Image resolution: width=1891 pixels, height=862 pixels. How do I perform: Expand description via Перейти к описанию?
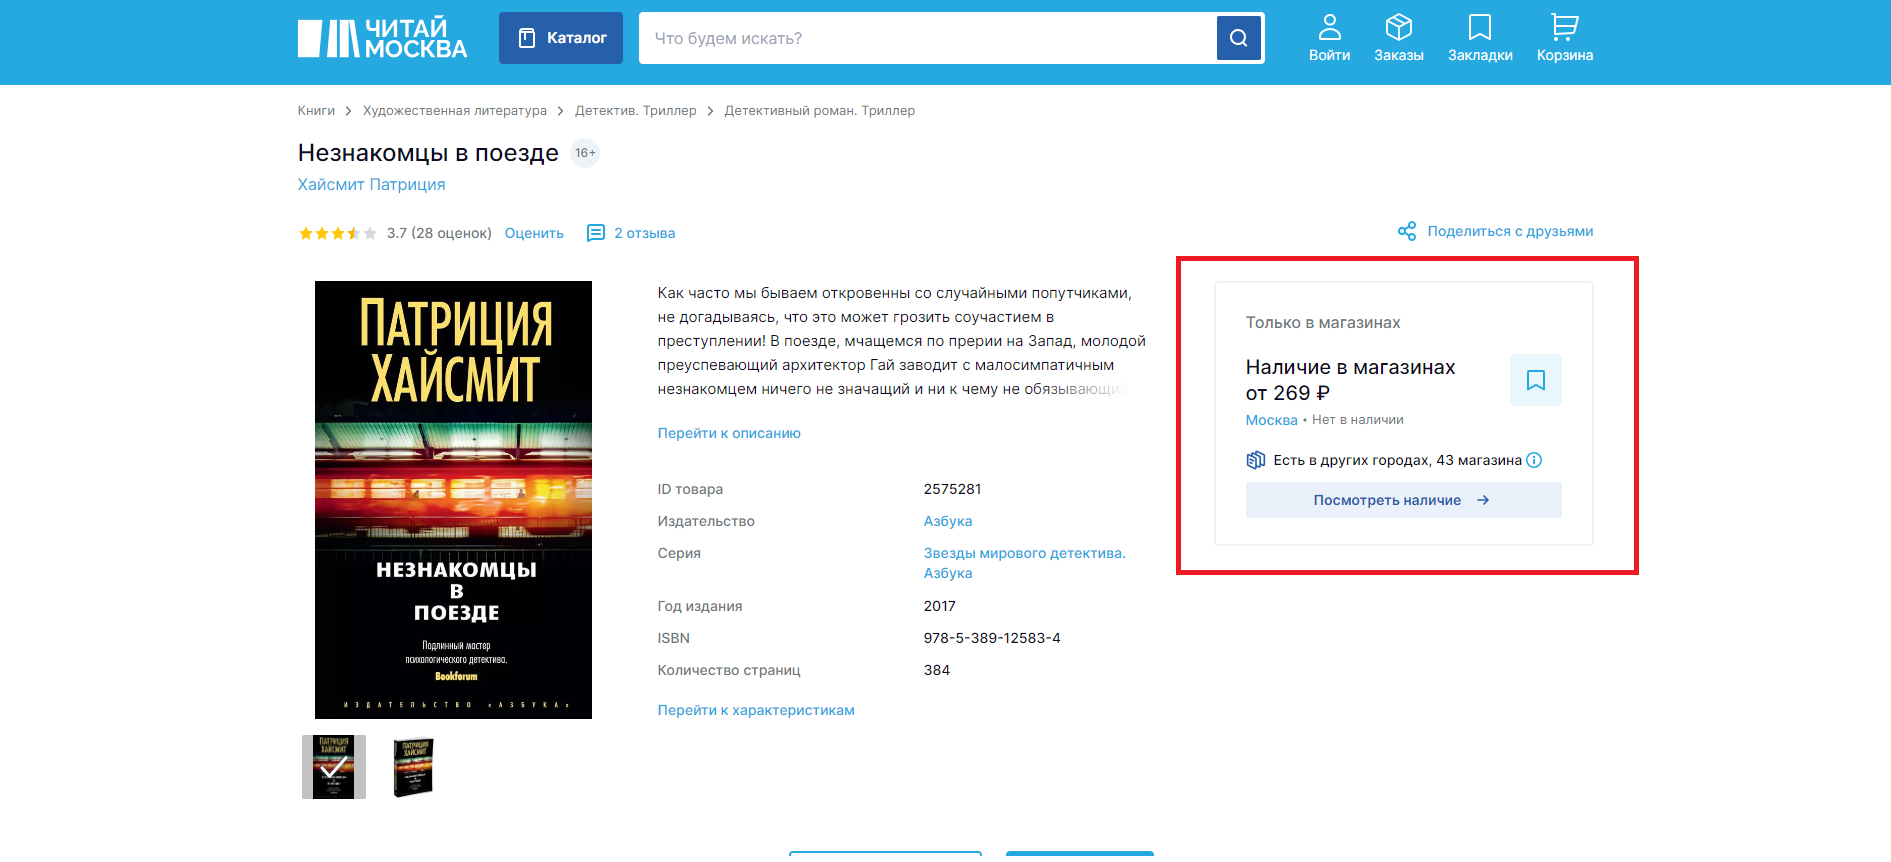[x=728, y=433]
